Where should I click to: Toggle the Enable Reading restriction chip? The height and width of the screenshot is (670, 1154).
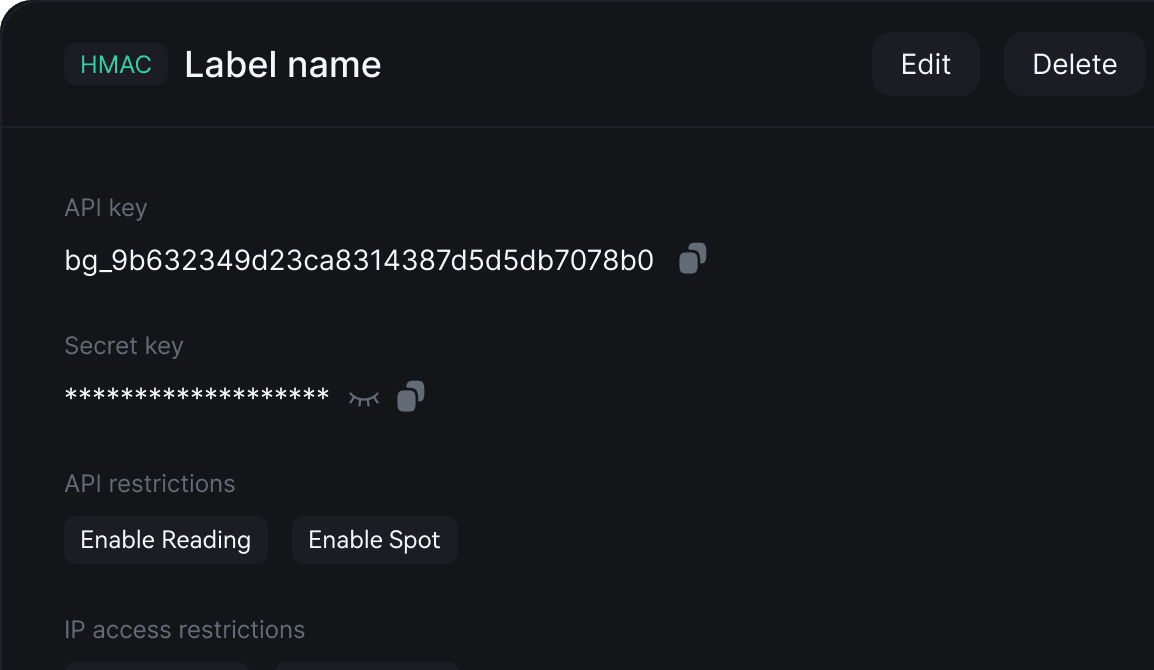click(166, 540)
